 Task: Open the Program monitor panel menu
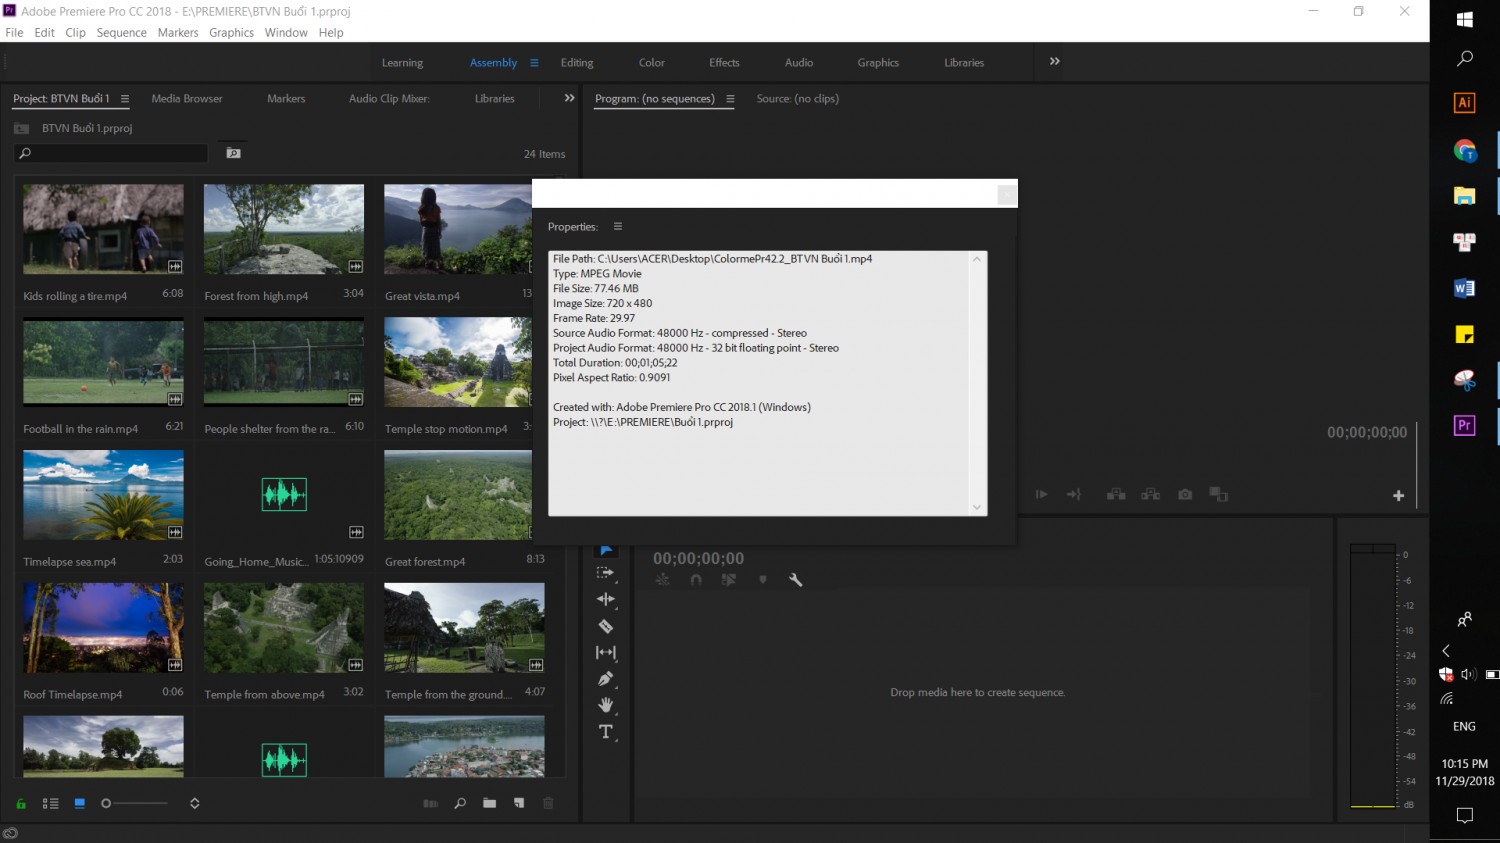click(x=730, y=99)
